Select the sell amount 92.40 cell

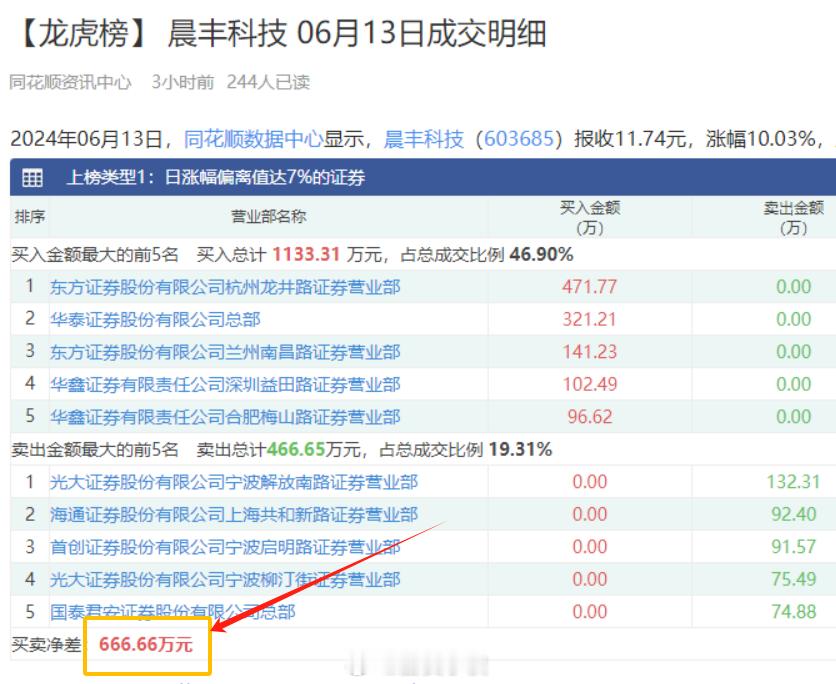point(793,514)
